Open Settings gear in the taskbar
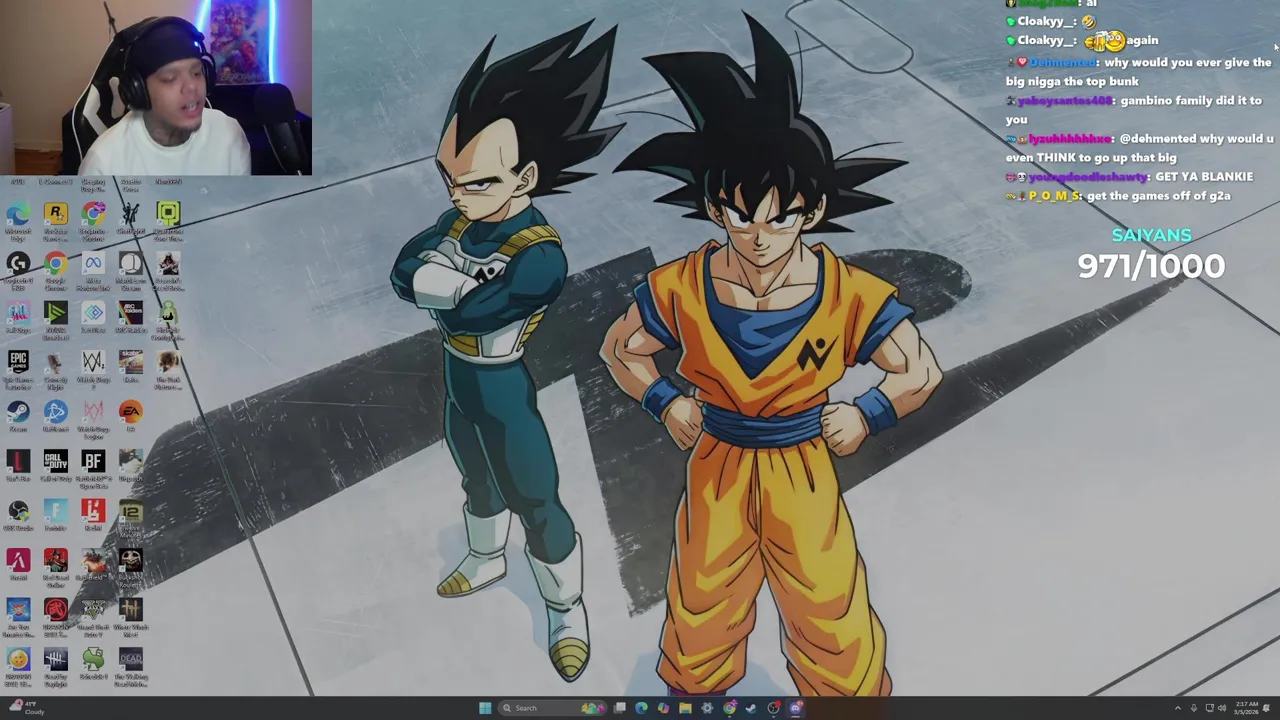Viewport: 1280px width, 720px height. click(707, 708)
